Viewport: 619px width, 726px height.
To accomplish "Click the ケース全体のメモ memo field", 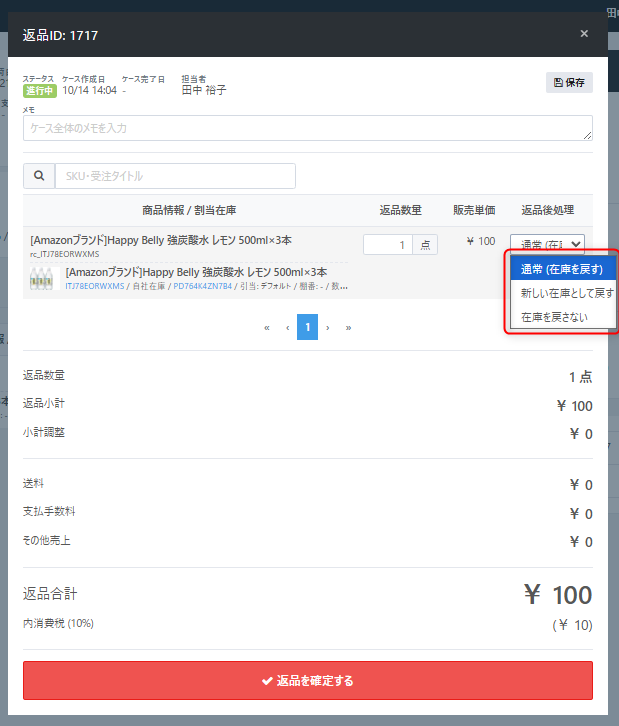I will click(x=307, y=128).
